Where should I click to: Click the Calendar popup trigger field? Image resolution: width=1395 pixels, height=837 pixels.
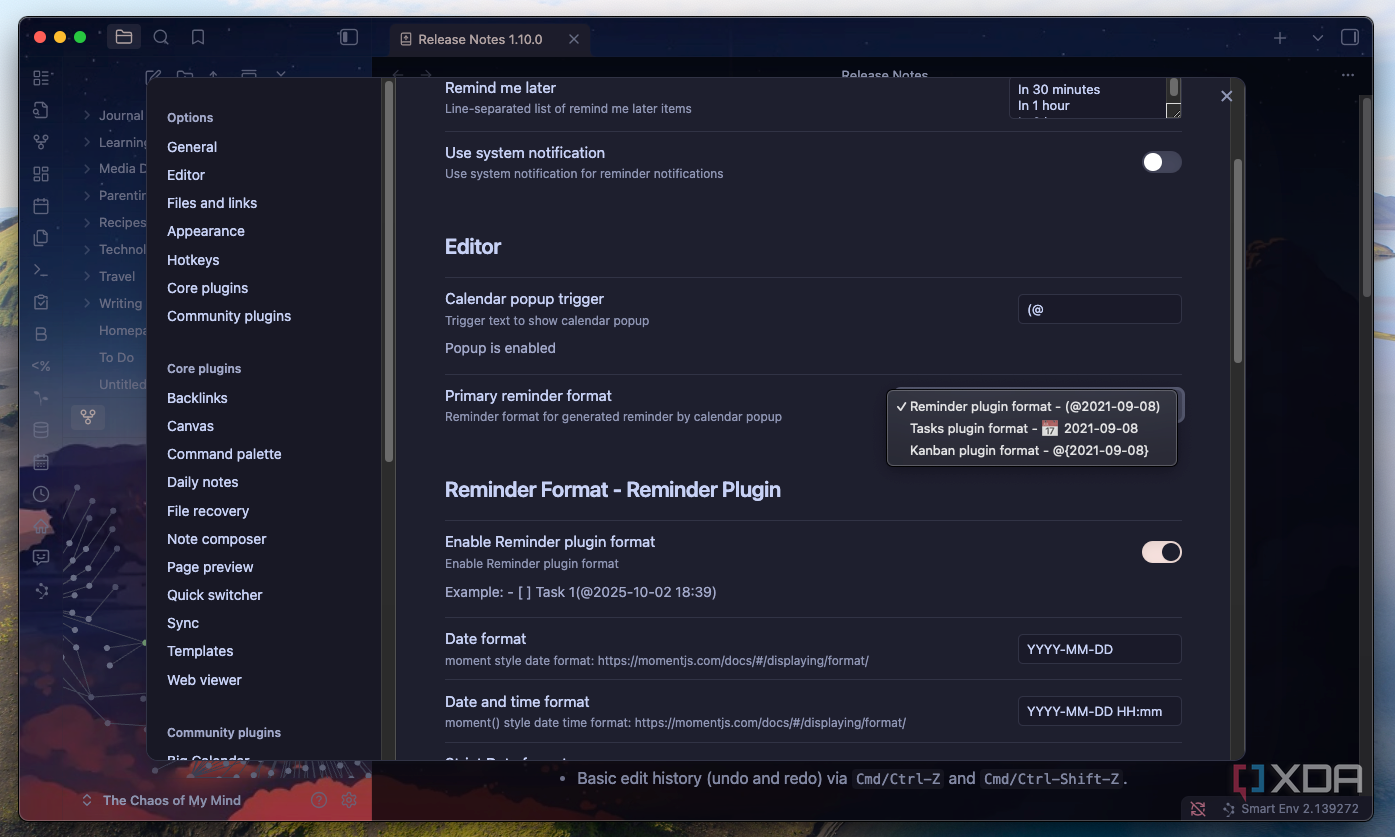click(1100, 309)
